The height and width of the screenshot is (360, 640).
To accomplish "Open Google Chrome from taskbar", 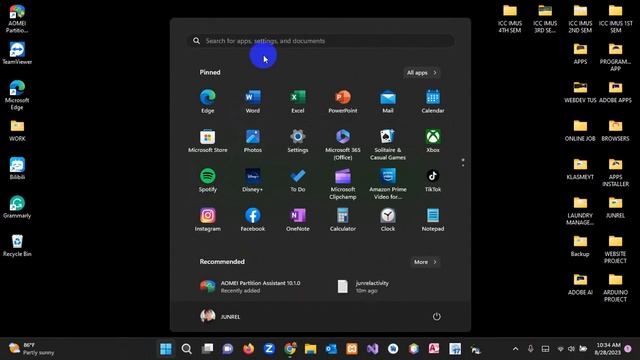I will click(290, 349).
